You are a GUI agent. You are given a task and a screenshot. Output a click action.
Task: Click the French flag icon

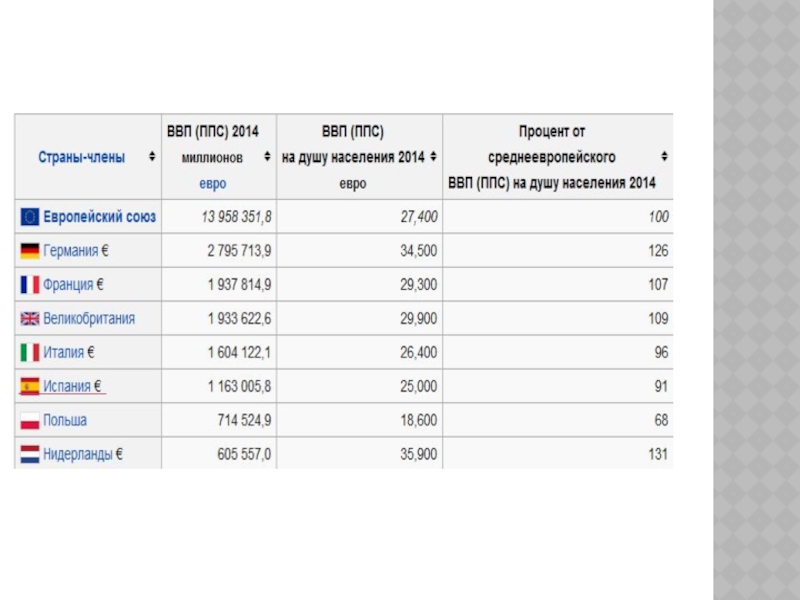tap(29, 285)
